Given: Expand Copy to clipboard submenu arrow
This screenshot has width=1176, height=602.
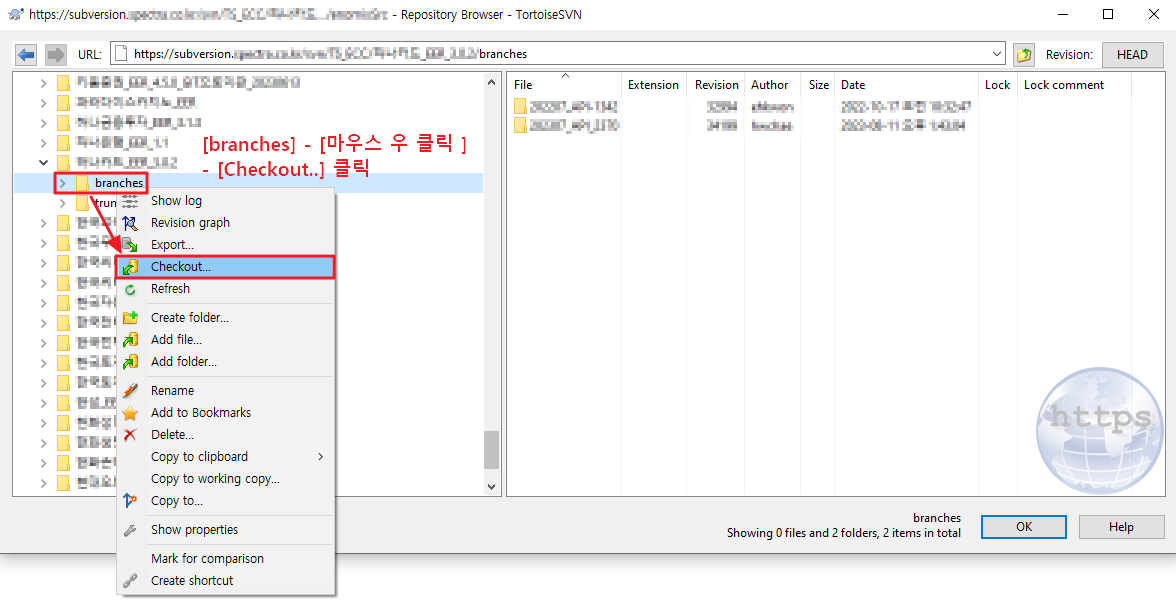Looking at the screenshot, I should [x=320, y=457].
